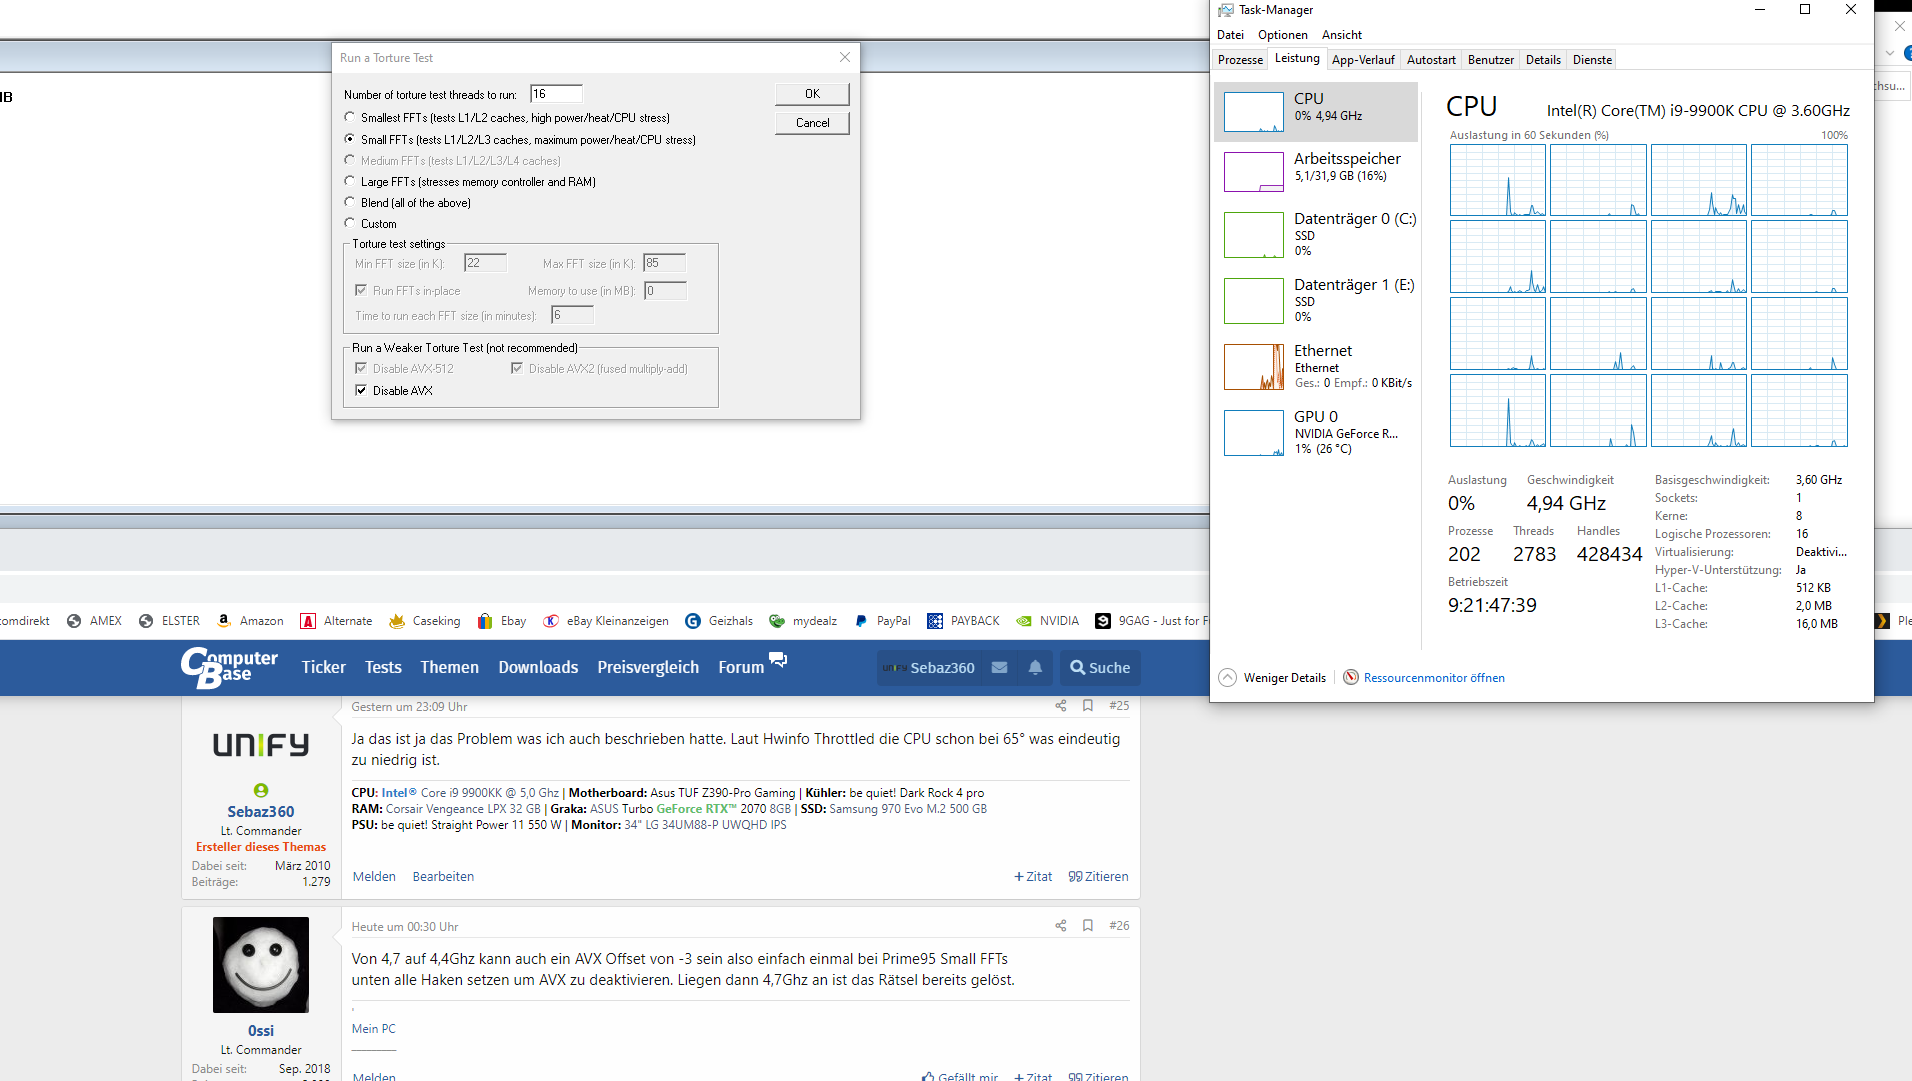Select Arbeitsspeicher in Task-Manager sidebar
1912x1081 pixels.
[1316, 171]
